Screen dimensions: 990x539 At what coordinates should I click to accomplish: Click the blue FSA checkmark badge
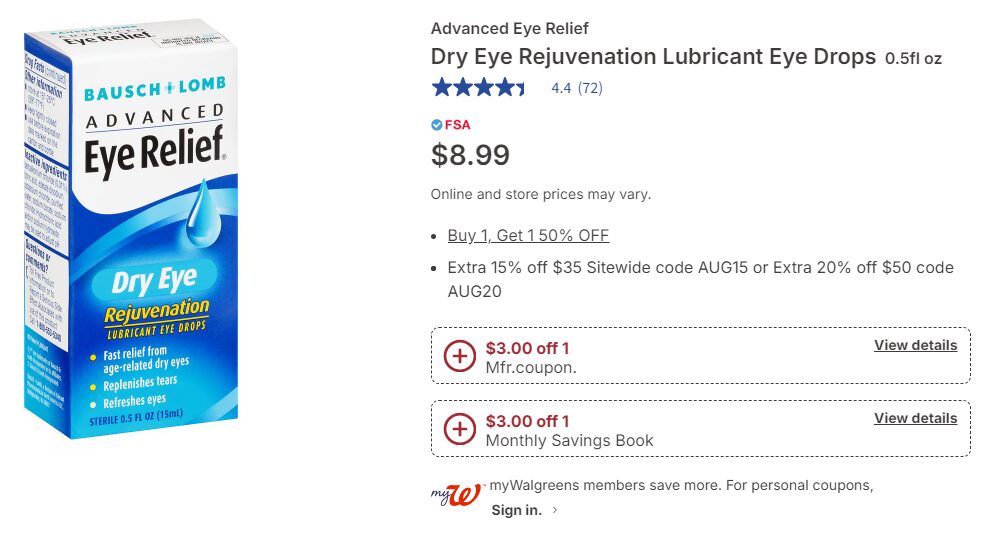click(x=437, y=125)
